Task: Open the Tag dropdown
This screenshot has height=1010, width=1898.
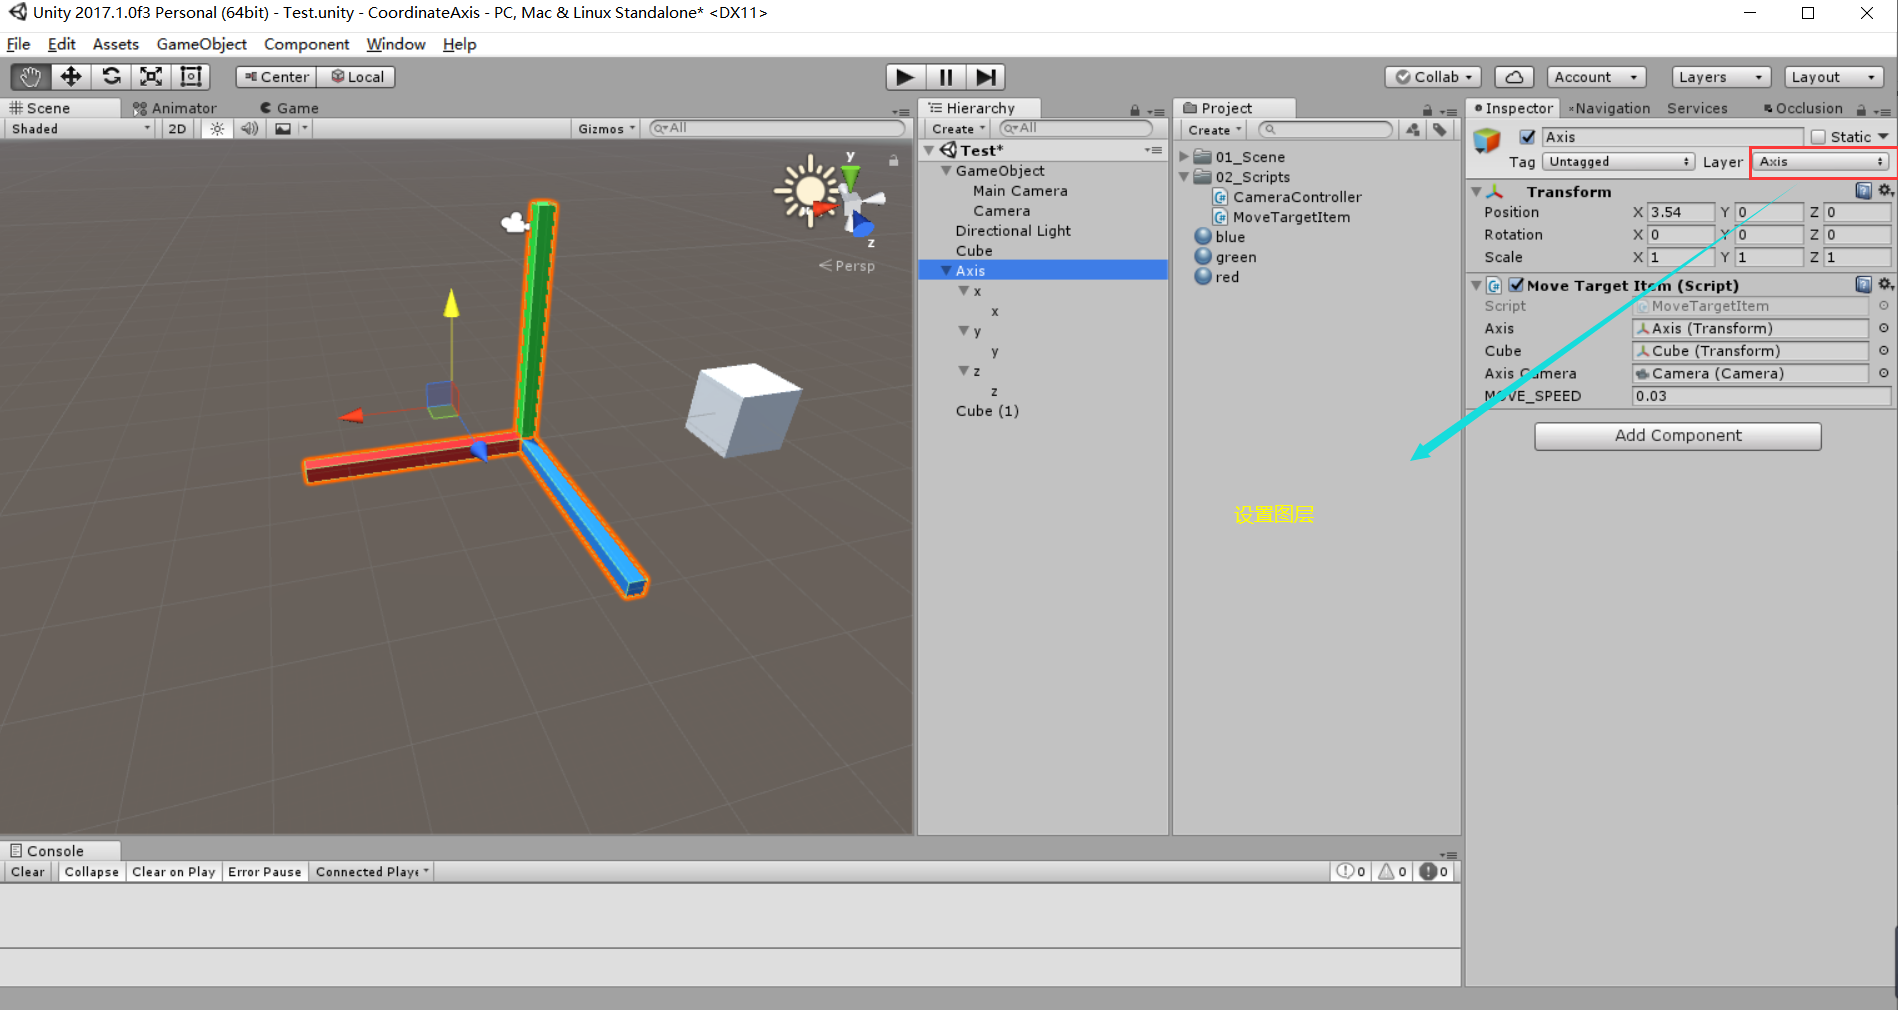Action: [x=1618, y=162]
